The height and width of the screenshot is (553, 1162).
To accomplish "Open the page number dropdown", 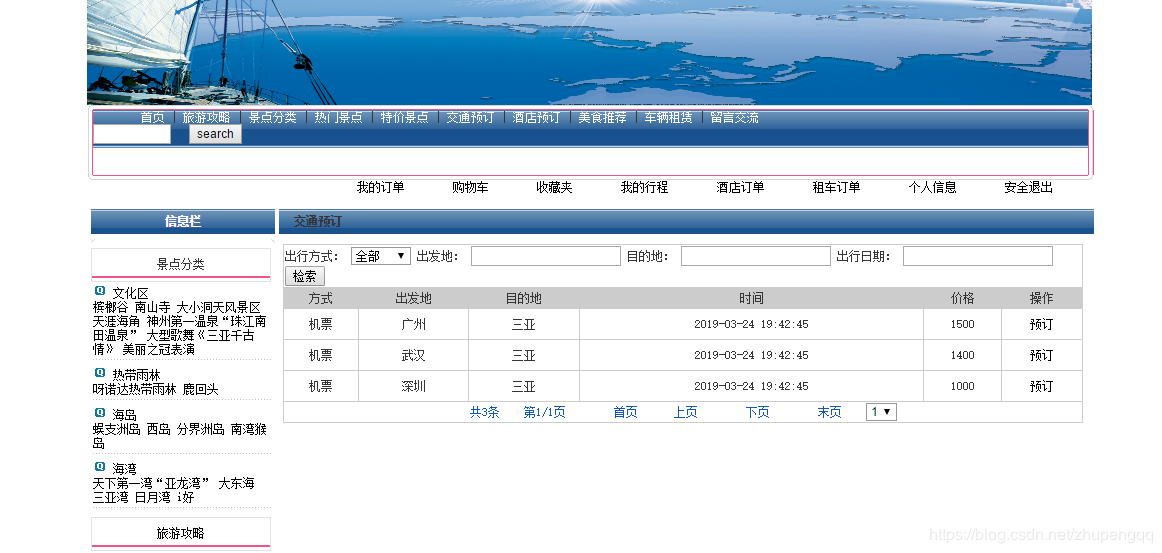I will pos(881,411).
